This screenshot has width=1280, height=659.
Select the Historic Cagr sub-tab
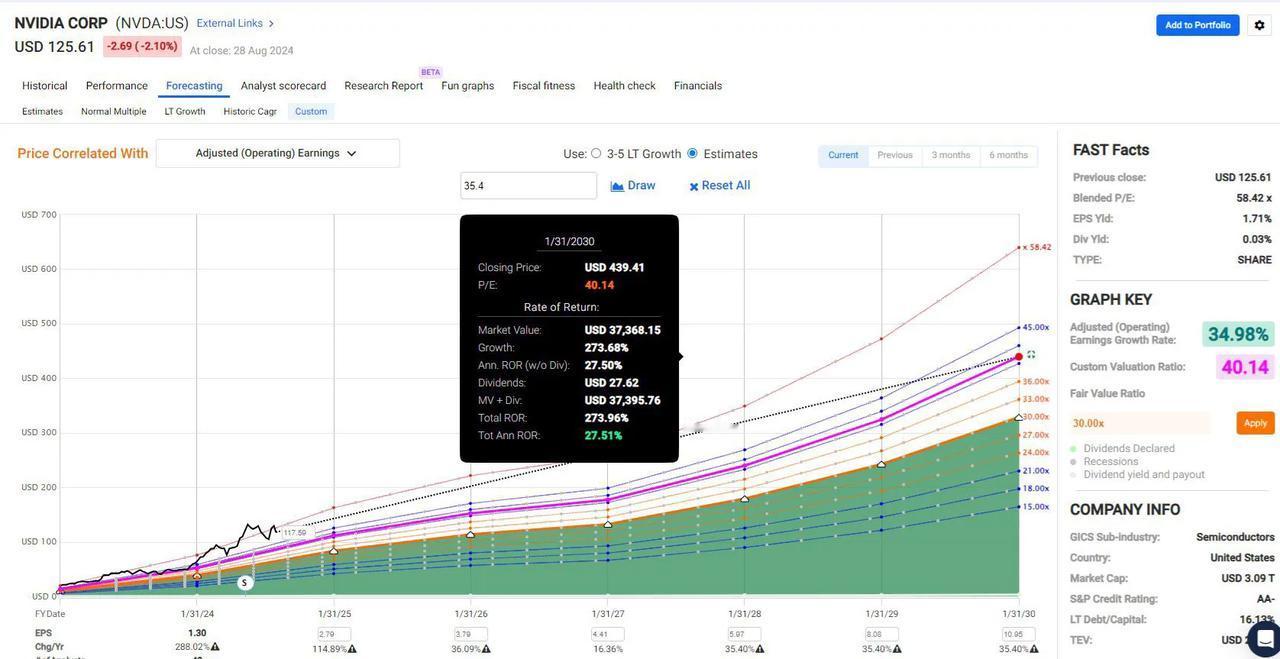[250, 111]
